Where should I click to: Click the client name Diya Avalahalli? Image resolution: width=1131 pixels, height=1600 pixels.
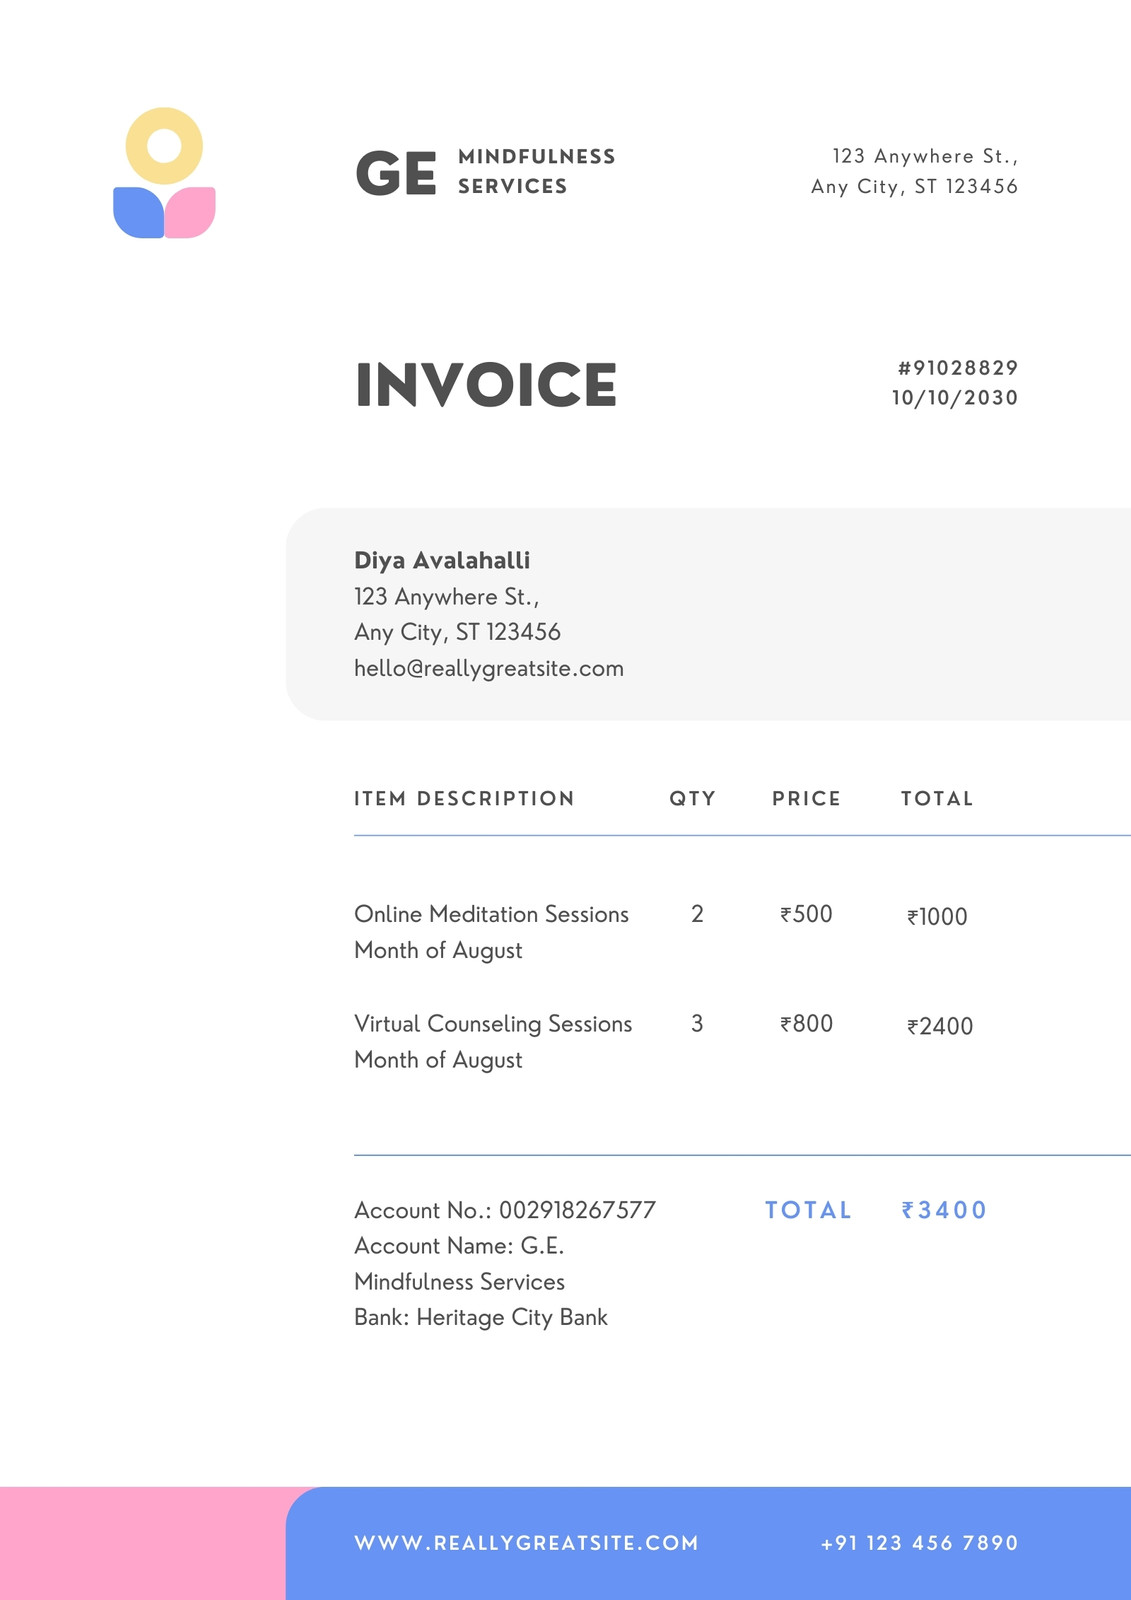(x=442, y=560)
